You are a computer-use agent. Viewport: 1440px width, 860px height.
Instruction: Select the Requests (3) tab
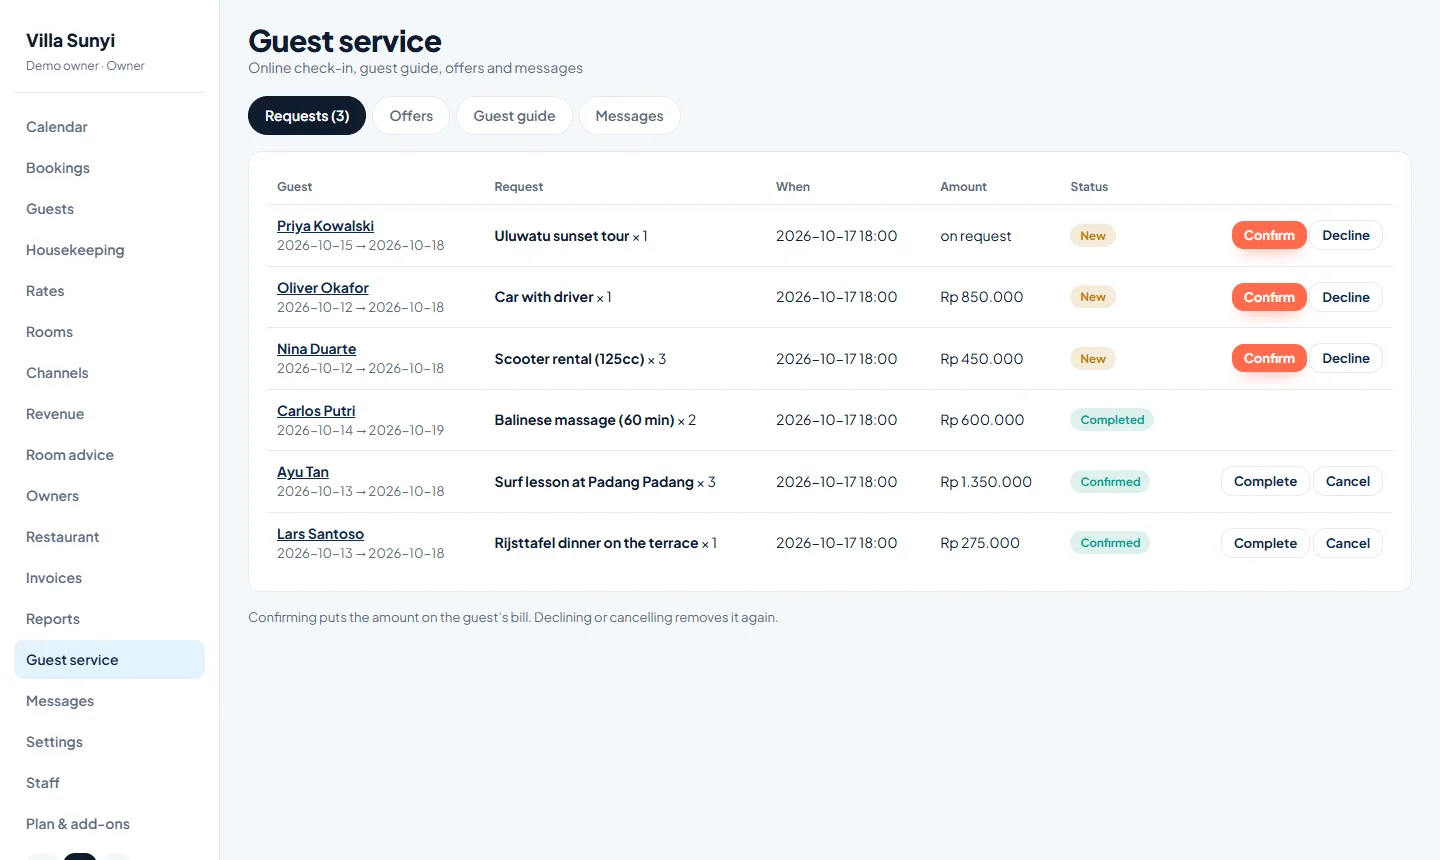click(307, 116)
